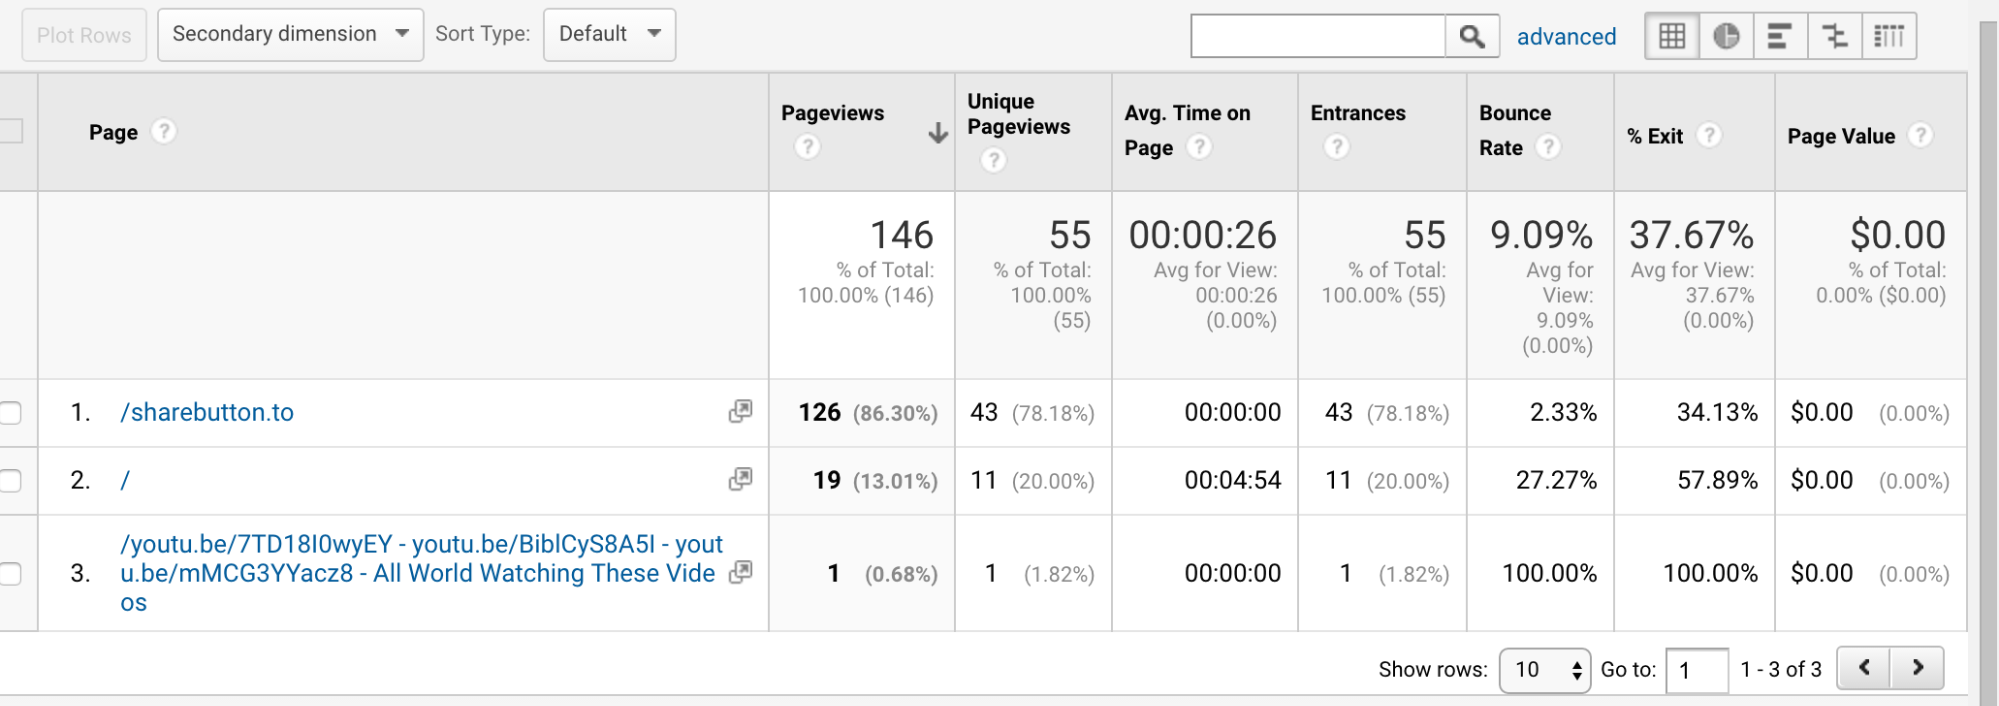Sort table by Pageviews column header

point(832,113)
